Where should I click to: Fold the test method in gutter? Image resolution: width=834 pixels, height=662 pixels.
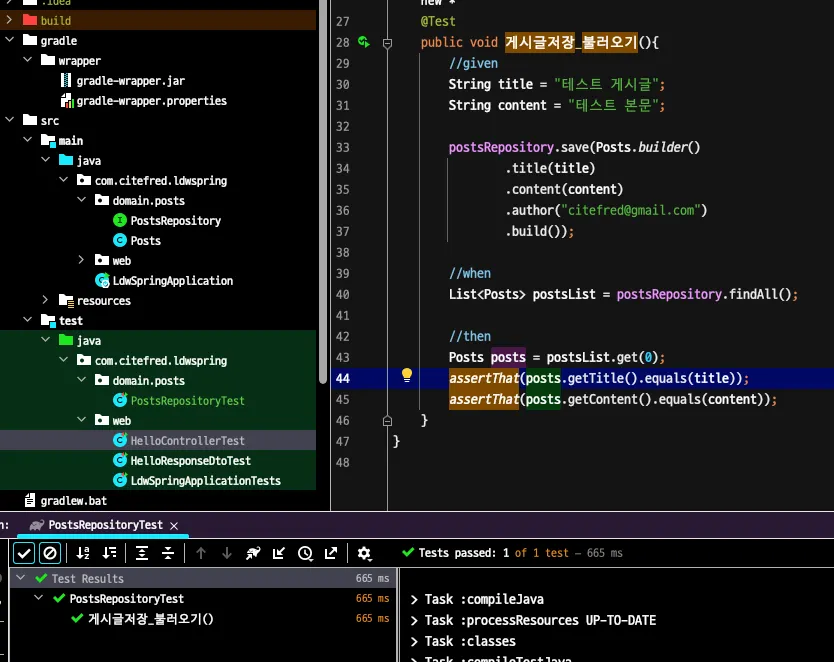point(387,43)
